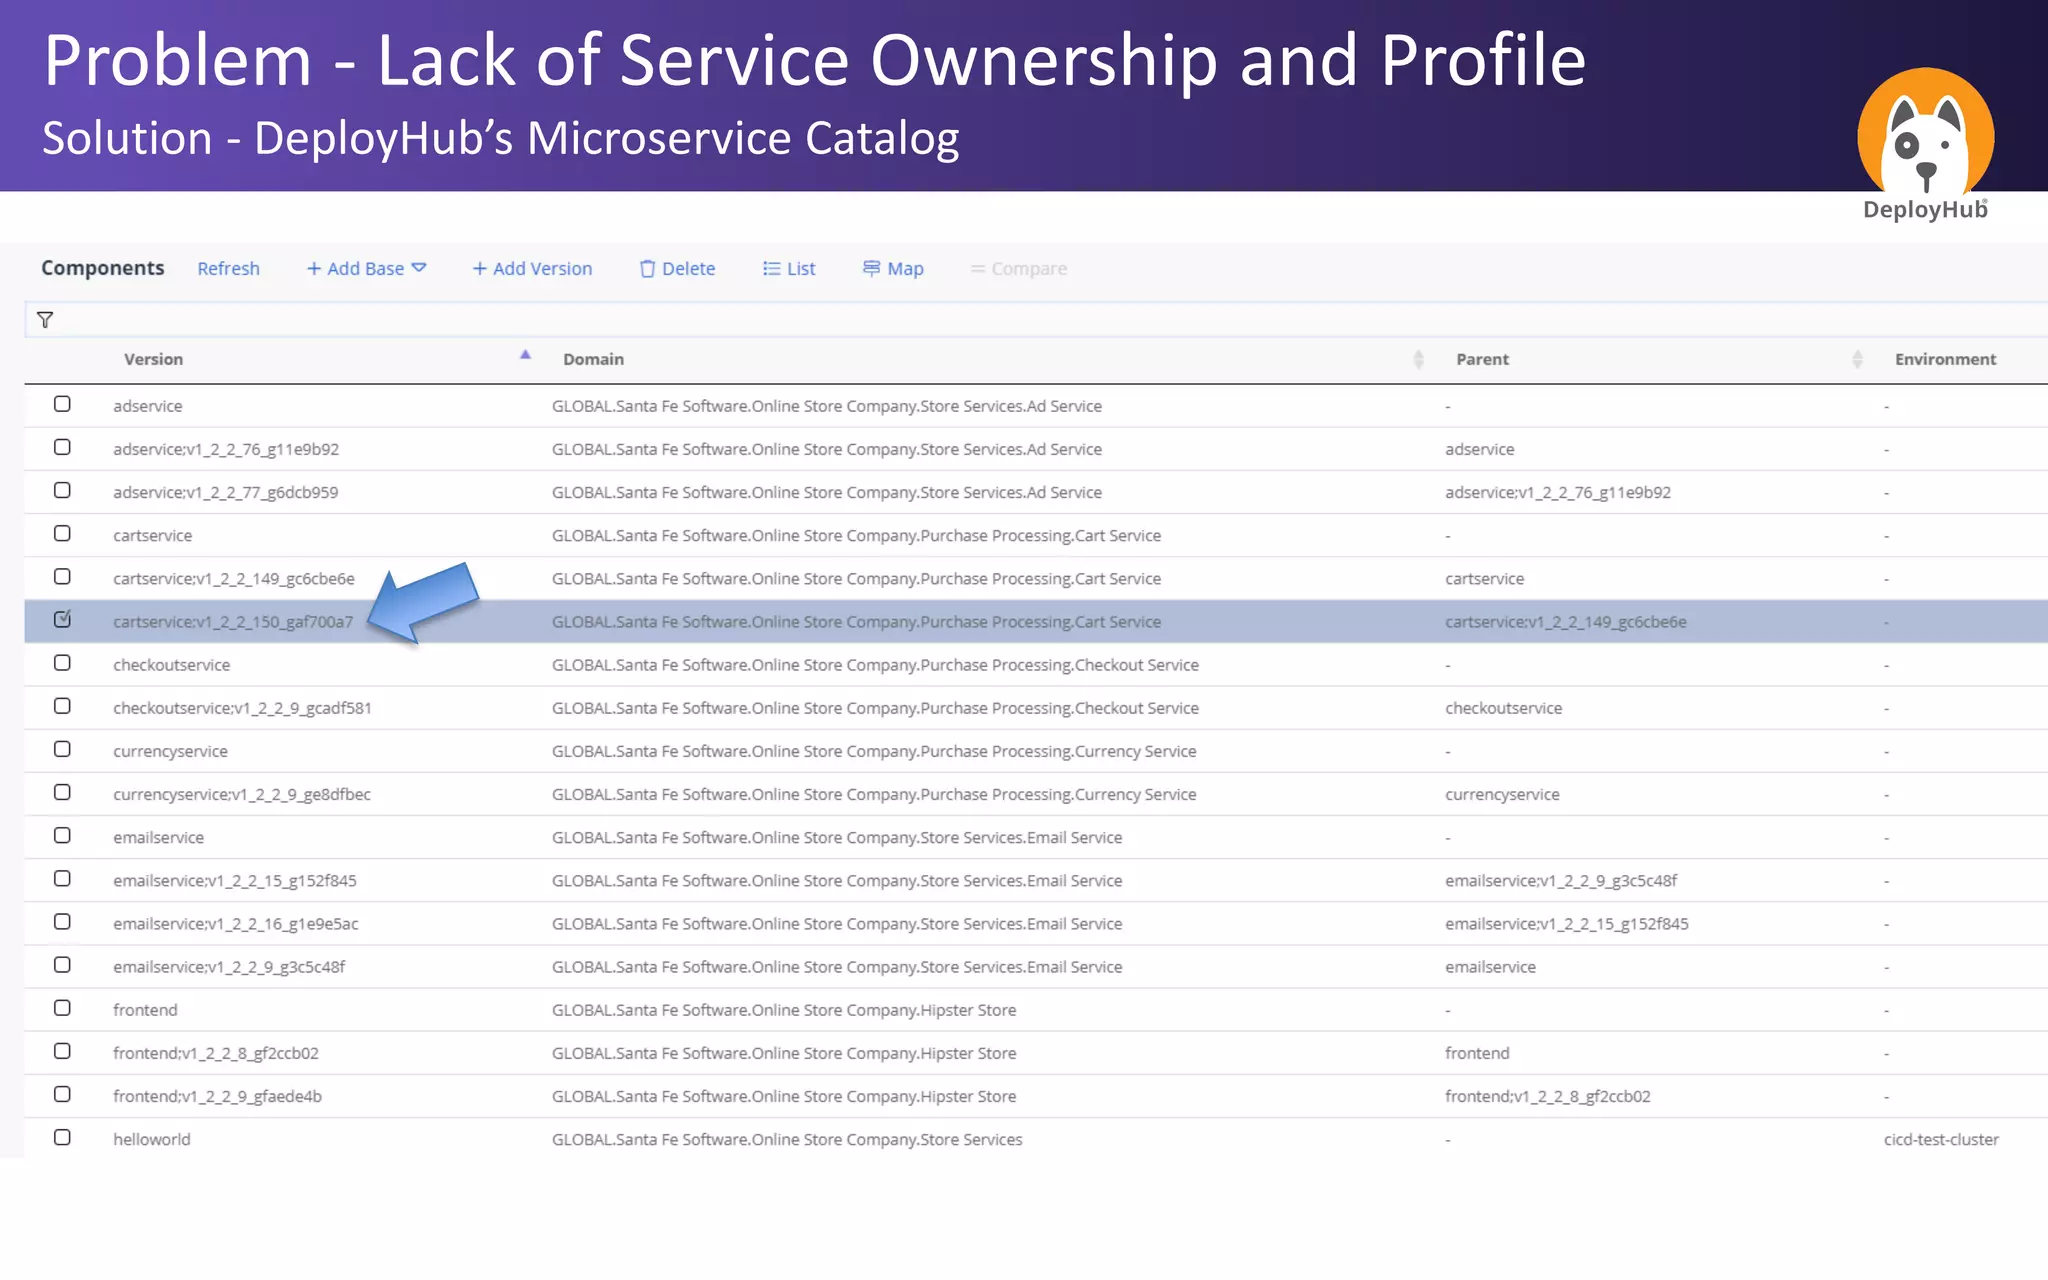Click the greyed Compare button
The height and width of the screenshot is (1280, 2048).
[1019, 269]
